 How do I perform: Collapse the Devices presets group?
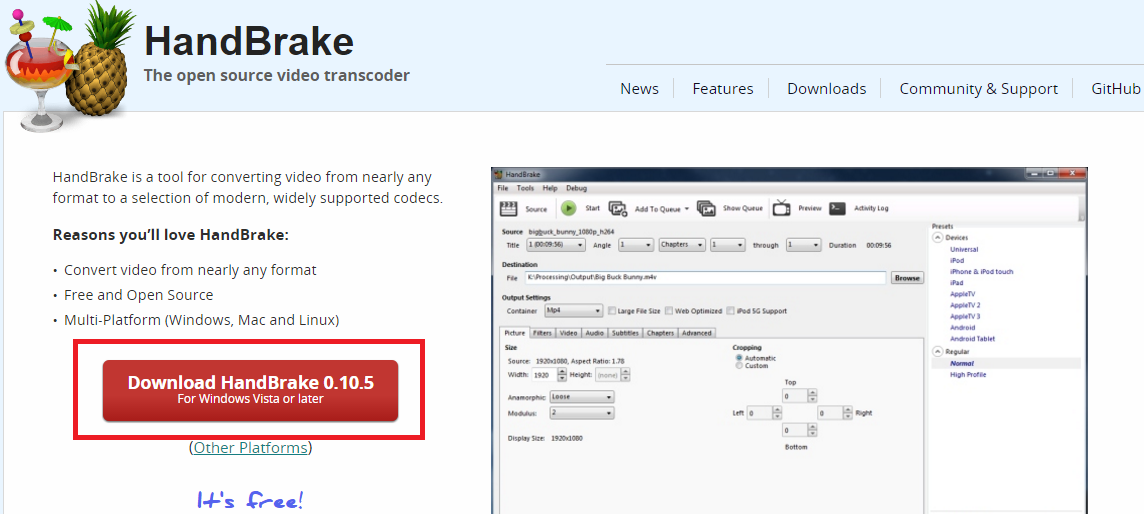938,238
